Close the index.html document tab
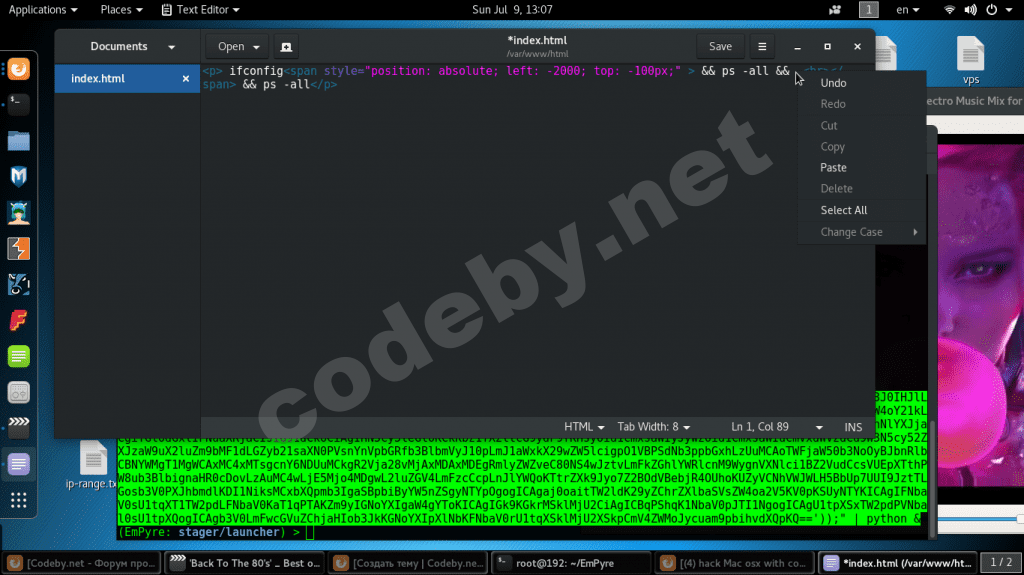This screenshot has width=1024, height=575. coord(185,78)
